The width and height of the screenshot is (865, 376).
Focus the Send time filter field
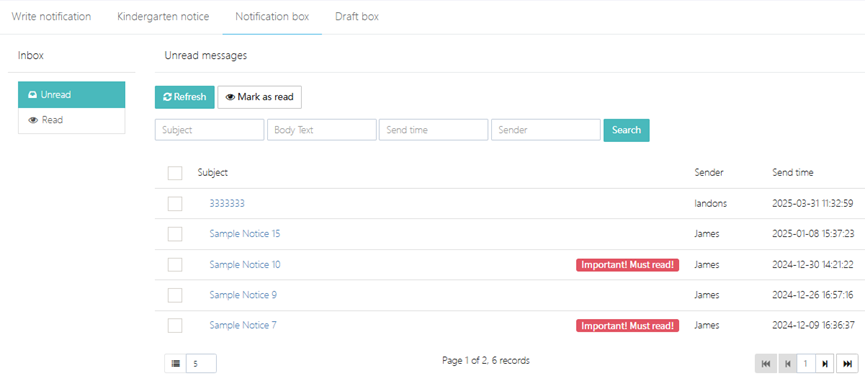coord(434,130)
